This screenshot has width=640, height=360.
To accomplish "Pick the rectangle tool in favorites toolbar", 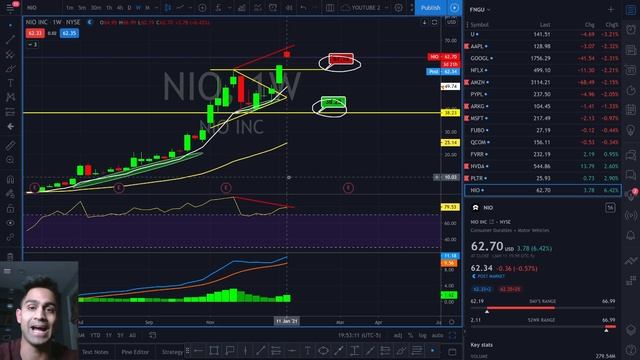I will click(x=213, y=350).
